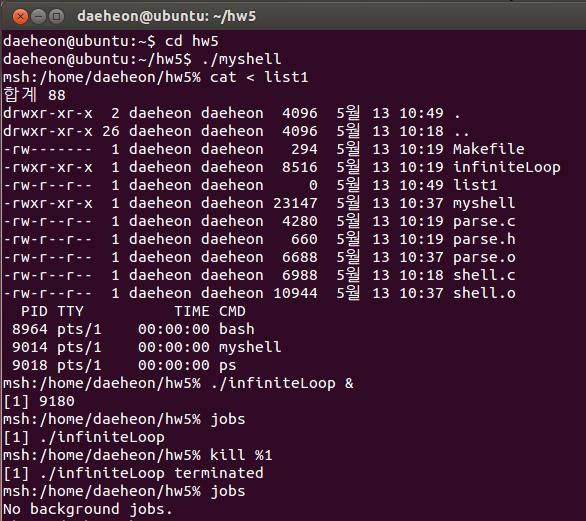Click the file size 8516
Image resolution: width=586 pixels, height=521 pixels.
click(x=300, y=167)
